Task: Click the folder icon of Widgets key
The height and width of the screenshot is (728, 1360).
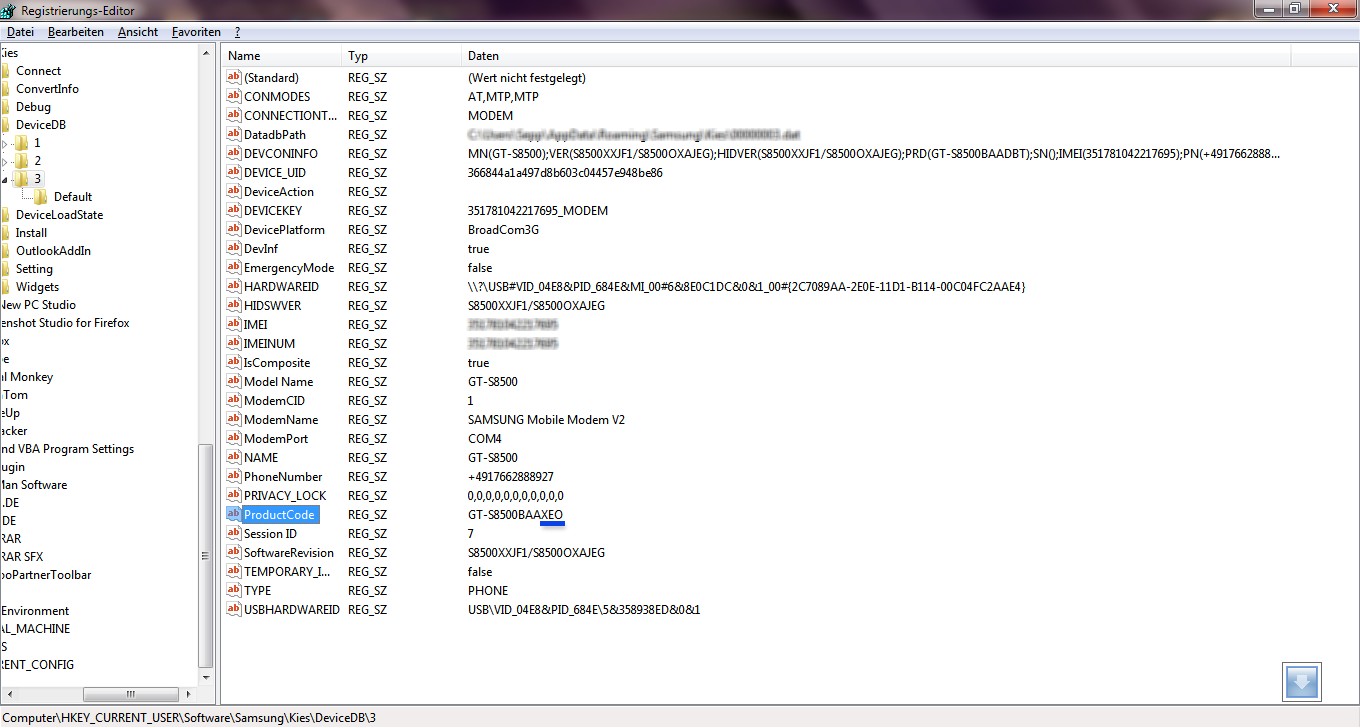Action: pyautogui.click(x=5, y=287)
